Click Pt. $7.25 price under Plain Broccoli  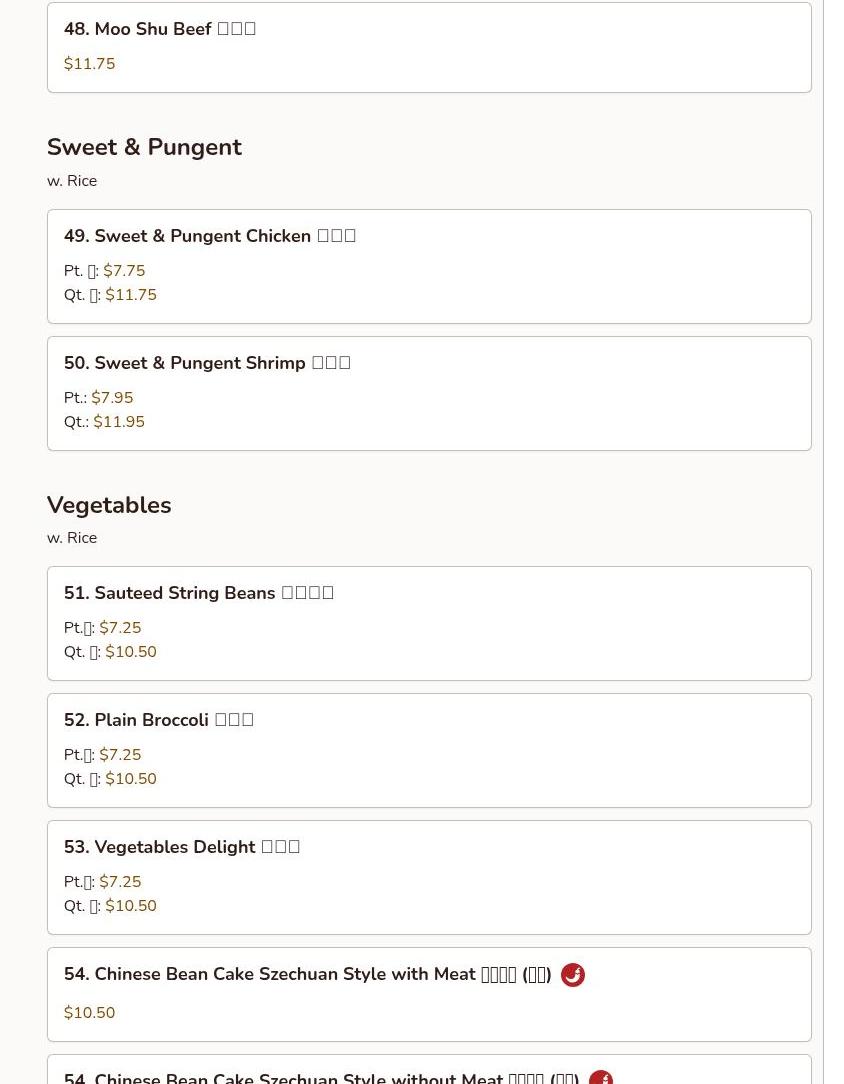point(120,755)
